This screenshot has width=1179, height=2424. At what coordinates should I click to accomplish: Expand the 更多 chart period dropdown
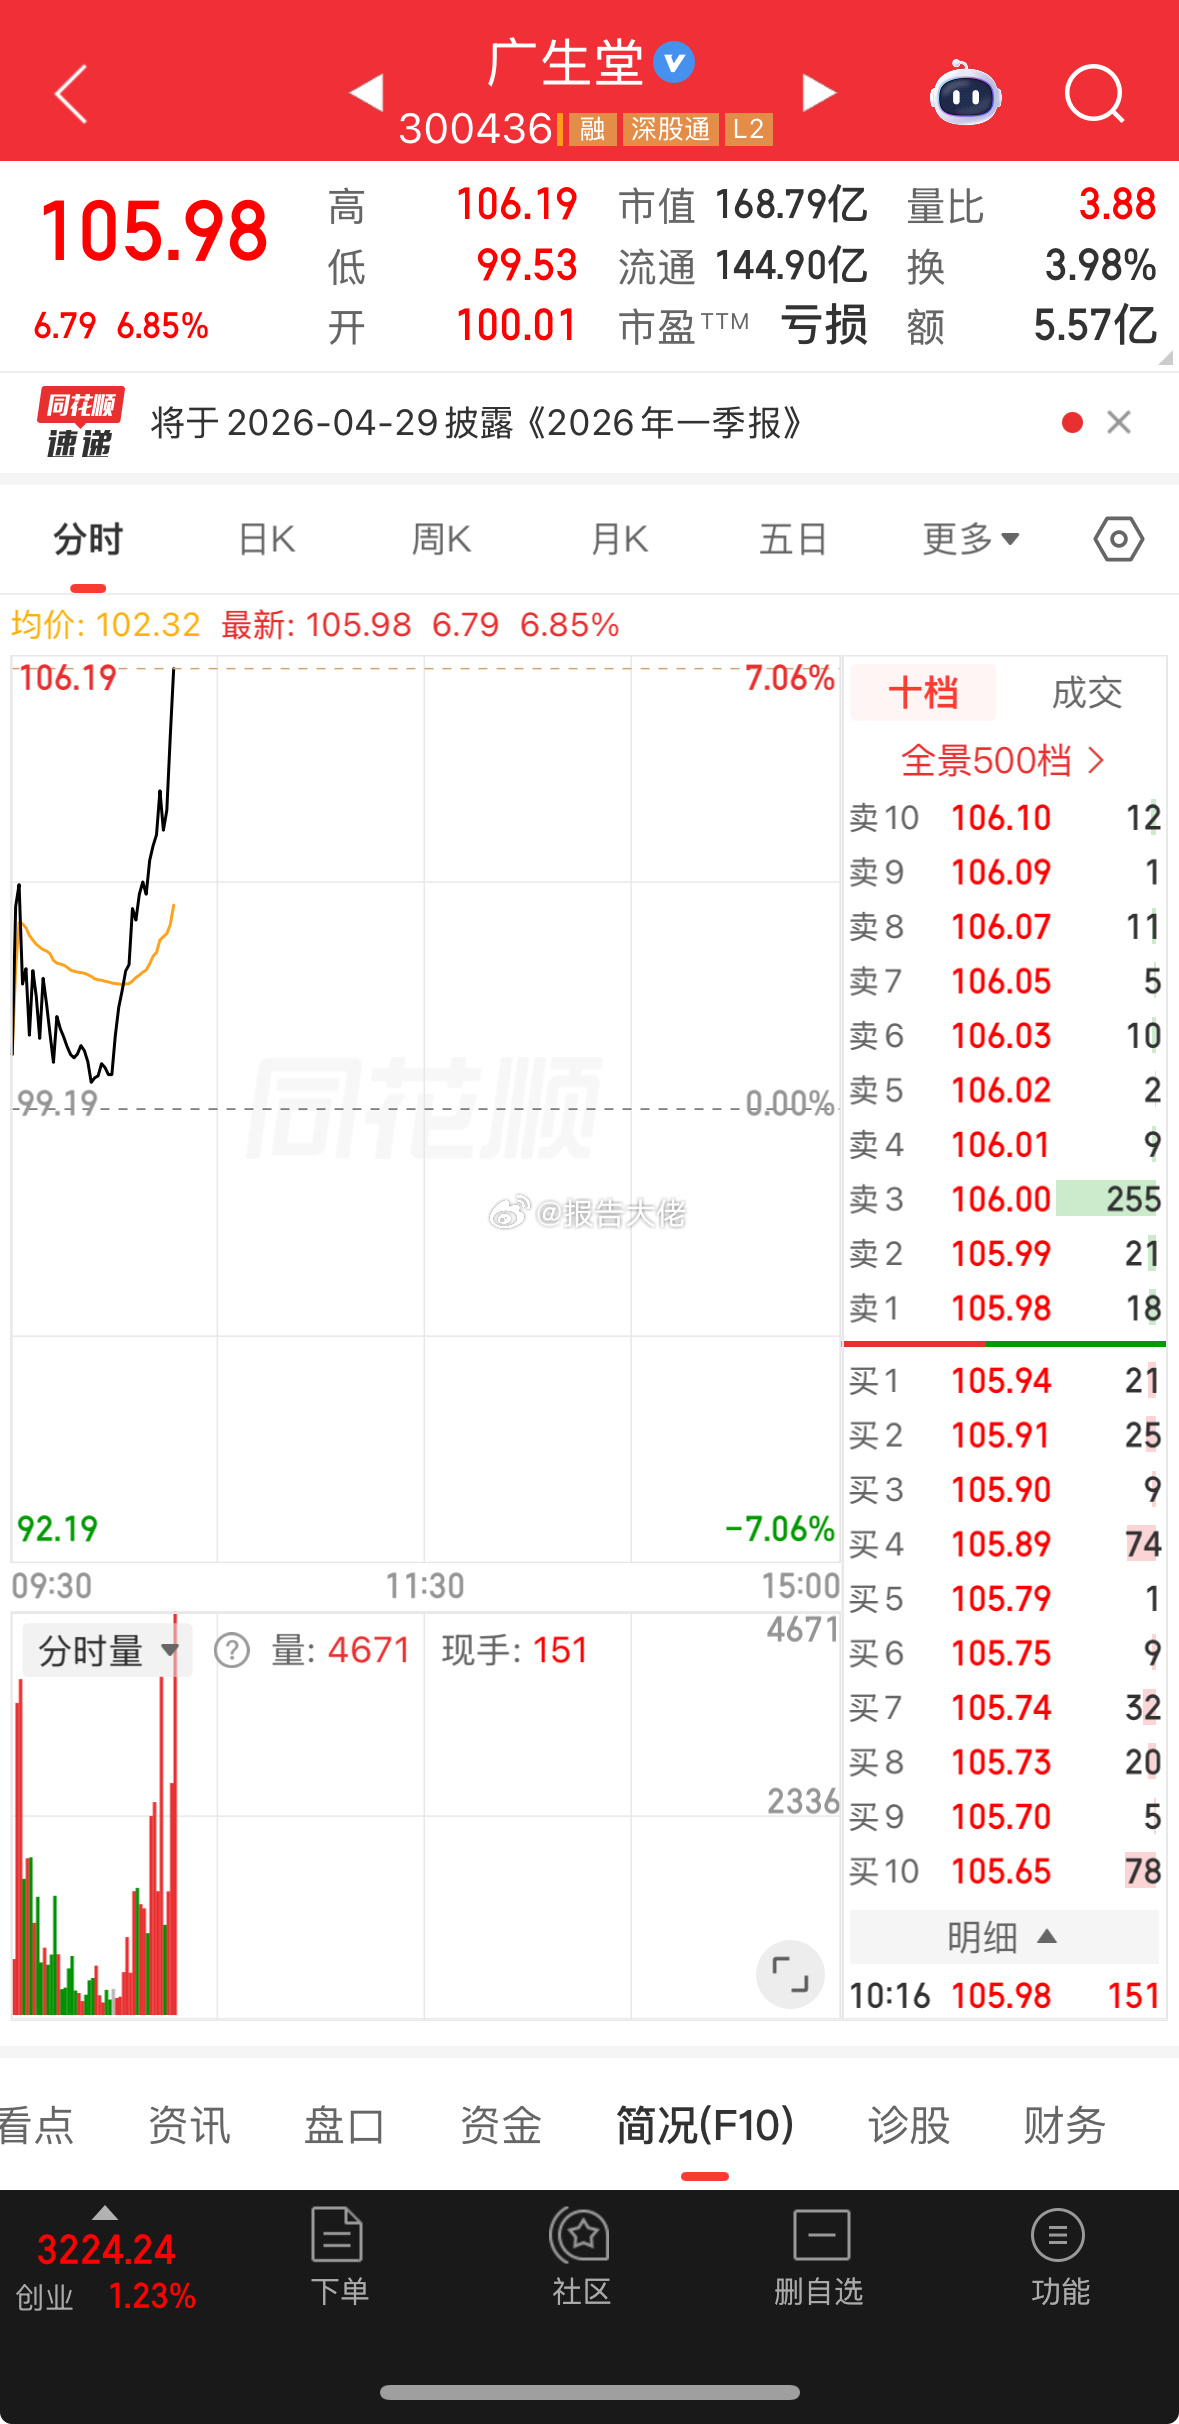tap(970, 540)
